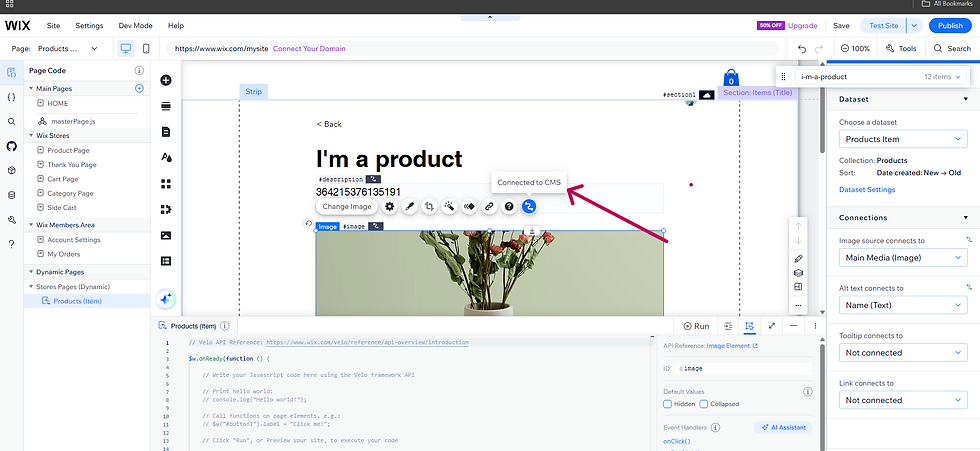Open Dataset Settings link
Image resolution: width=980 pixels, height=451 pixels.
(x=867, y=190)
